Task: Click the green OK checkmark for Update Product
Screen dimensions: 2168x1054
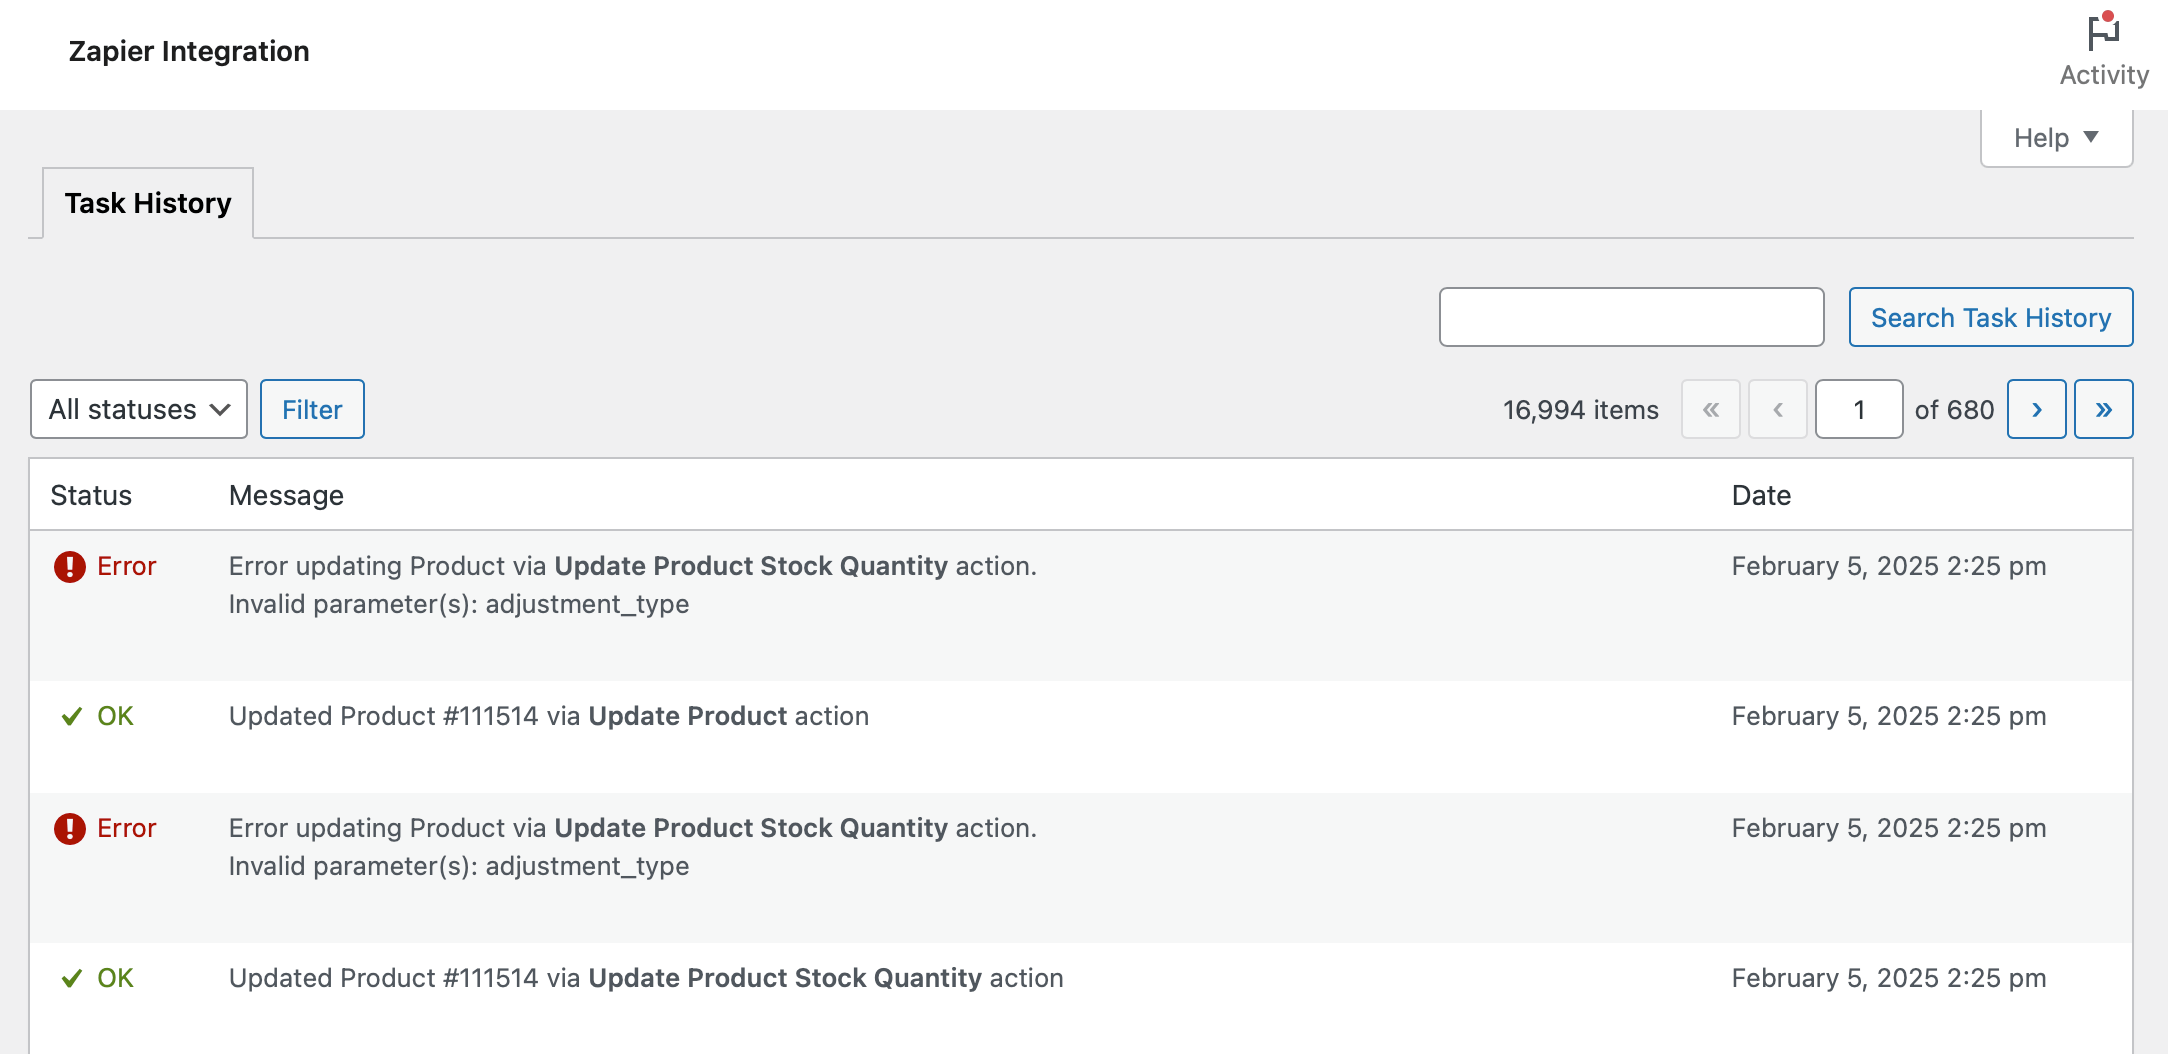Action: click(71, 717)
